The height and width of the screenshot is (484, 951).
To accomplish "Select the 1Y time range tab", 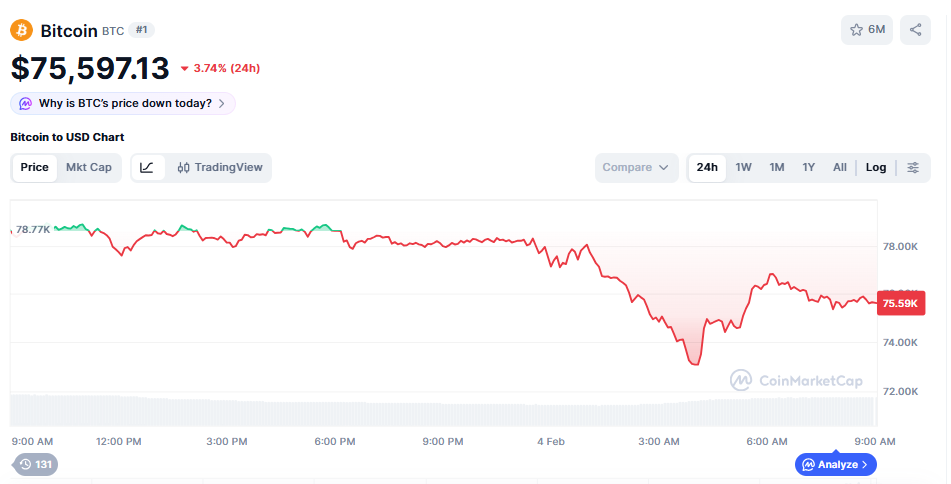I will (x=808, y=168).
